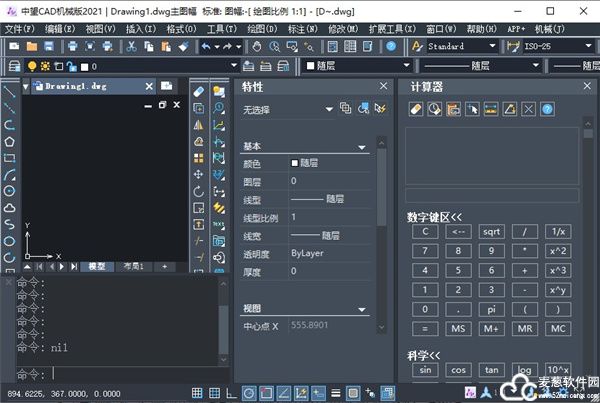Open the Layer Properties Manager icon
The image size is (600, 403).
[14, 66]
